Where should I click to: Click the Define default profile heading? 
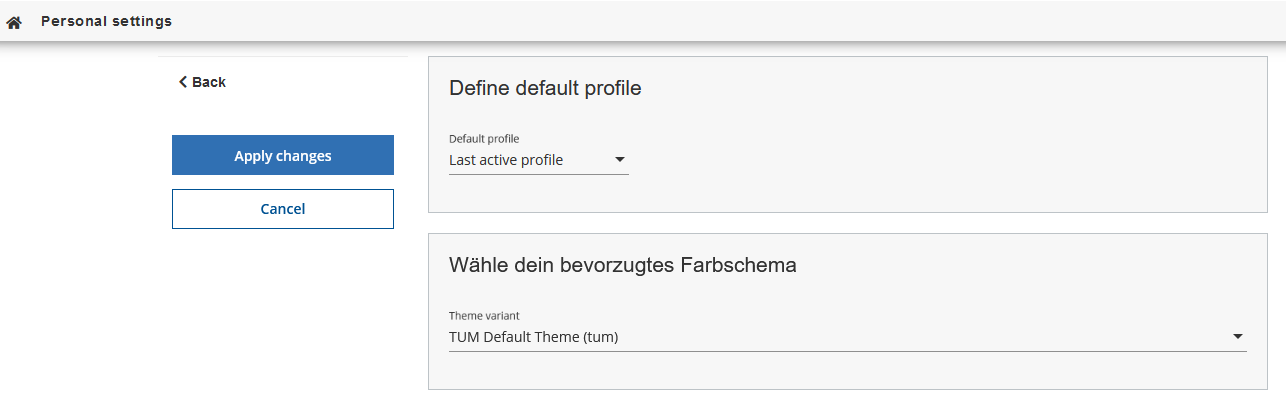545,88
